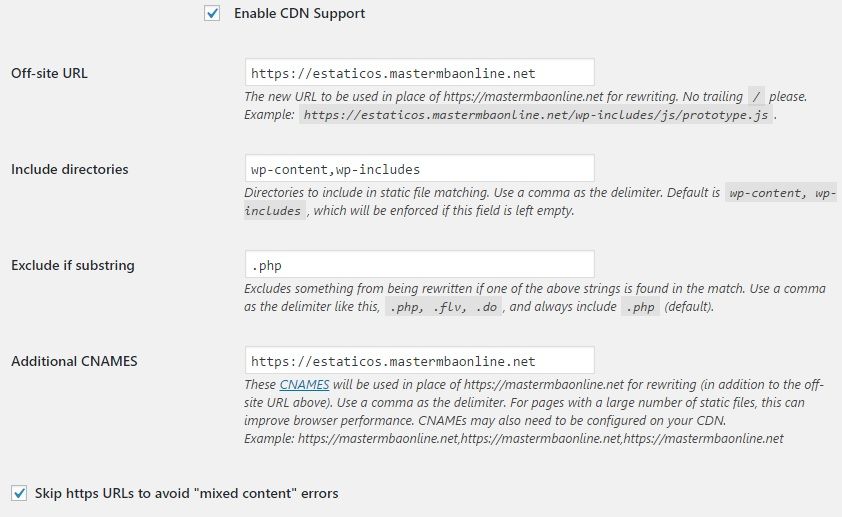Click the Enable CDN Support label text
Viewport: 842px width, 517px height.
(299, 13)
